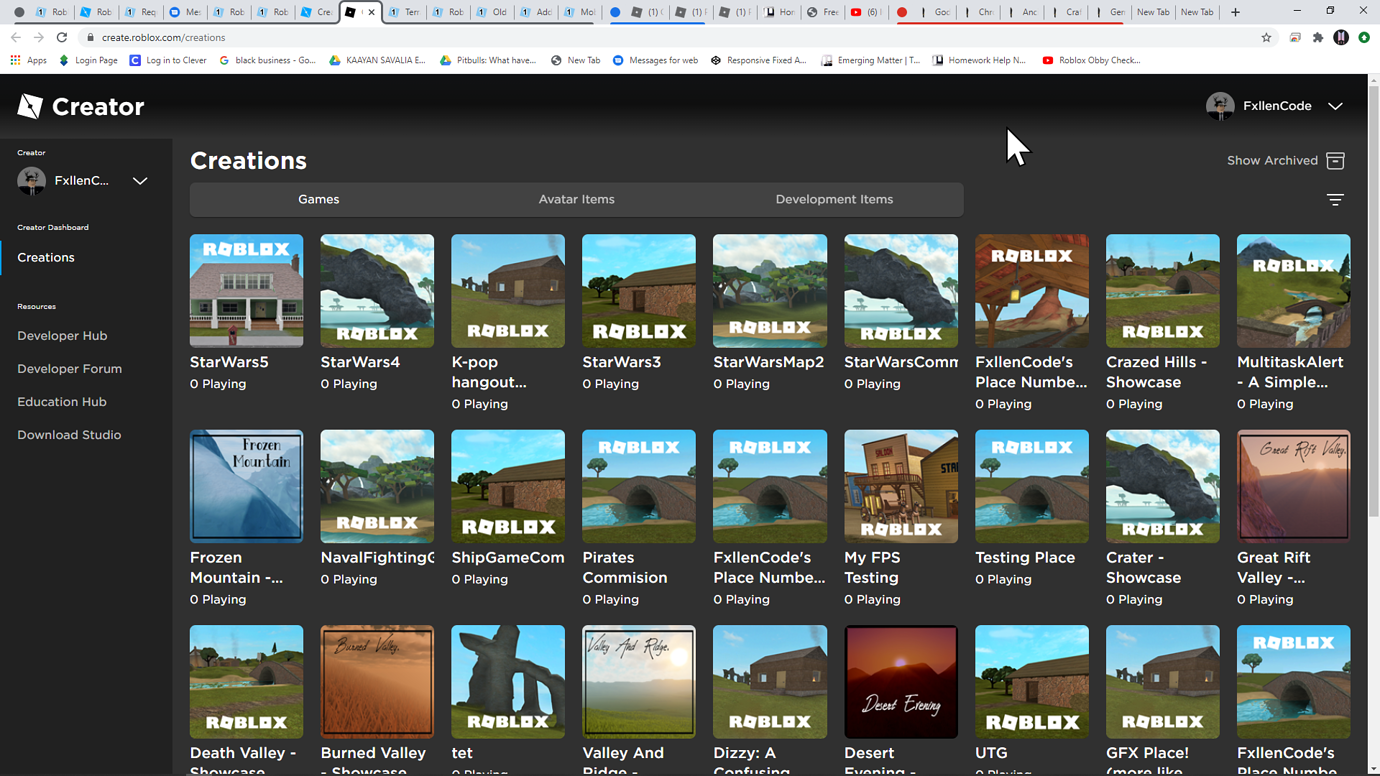The image size is (1380, 776).
Task: Bookmark the page using the star icon
Action: click(1266, 37)
